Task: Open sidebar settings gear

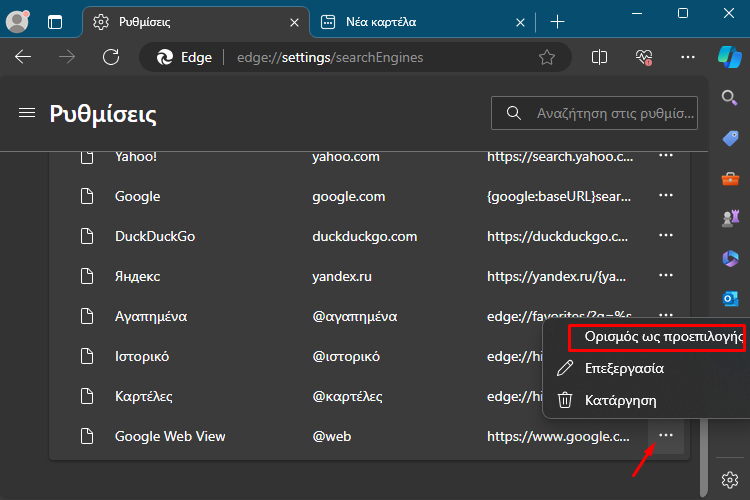Action: [x=730, y=479]
